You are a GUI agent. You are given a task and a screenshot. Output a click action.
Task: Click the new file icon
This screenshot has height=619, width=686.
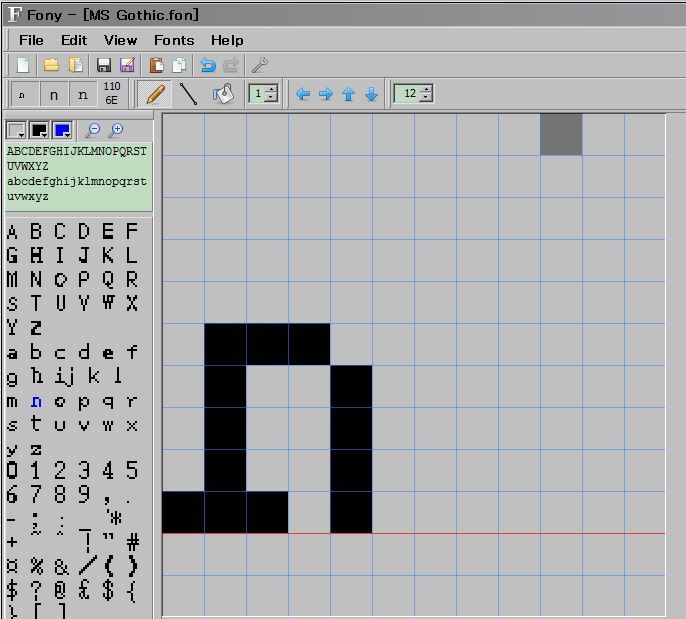(23, 65)
